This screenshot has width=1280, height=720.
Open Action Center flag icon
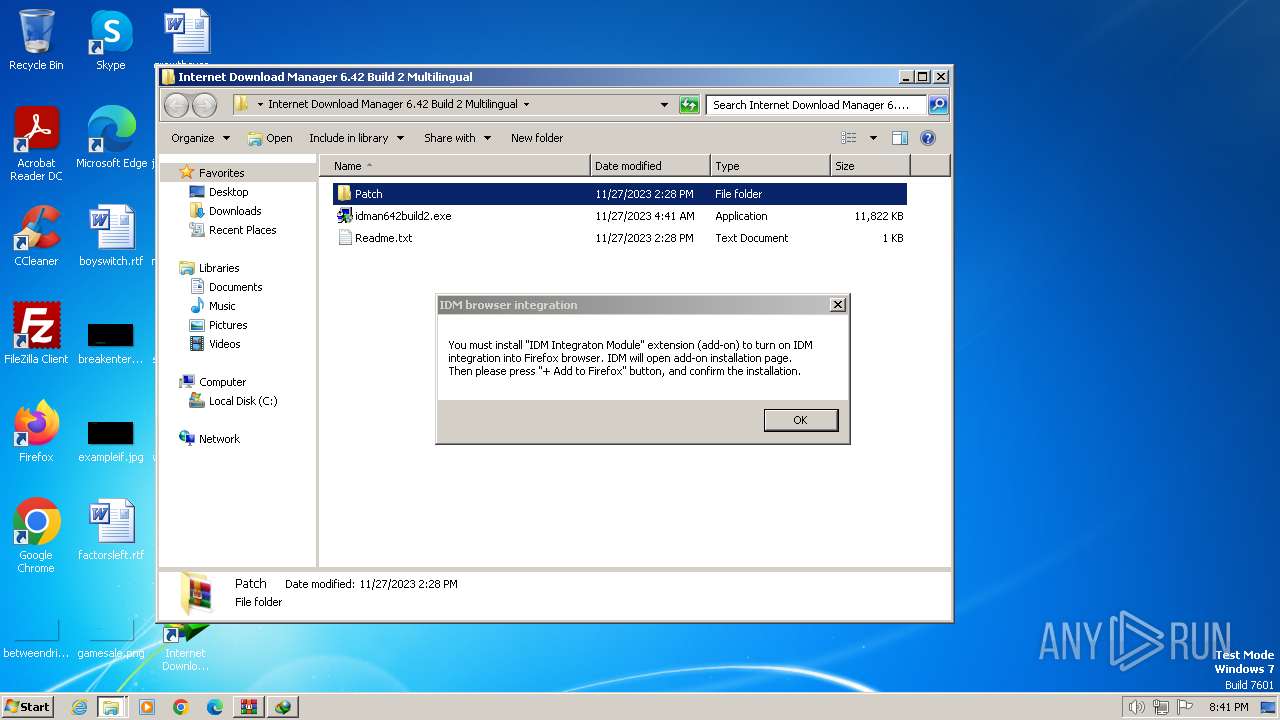pyautogui.click(x=1185, y=707)
